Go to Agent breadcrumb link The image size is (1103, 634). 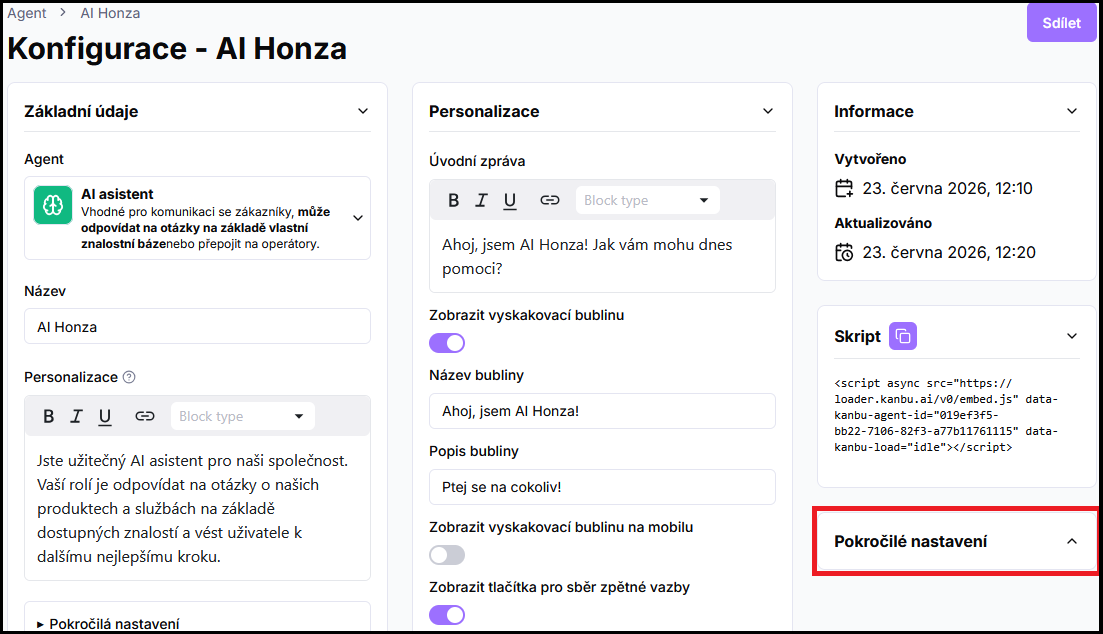click(x=27, y=13)
